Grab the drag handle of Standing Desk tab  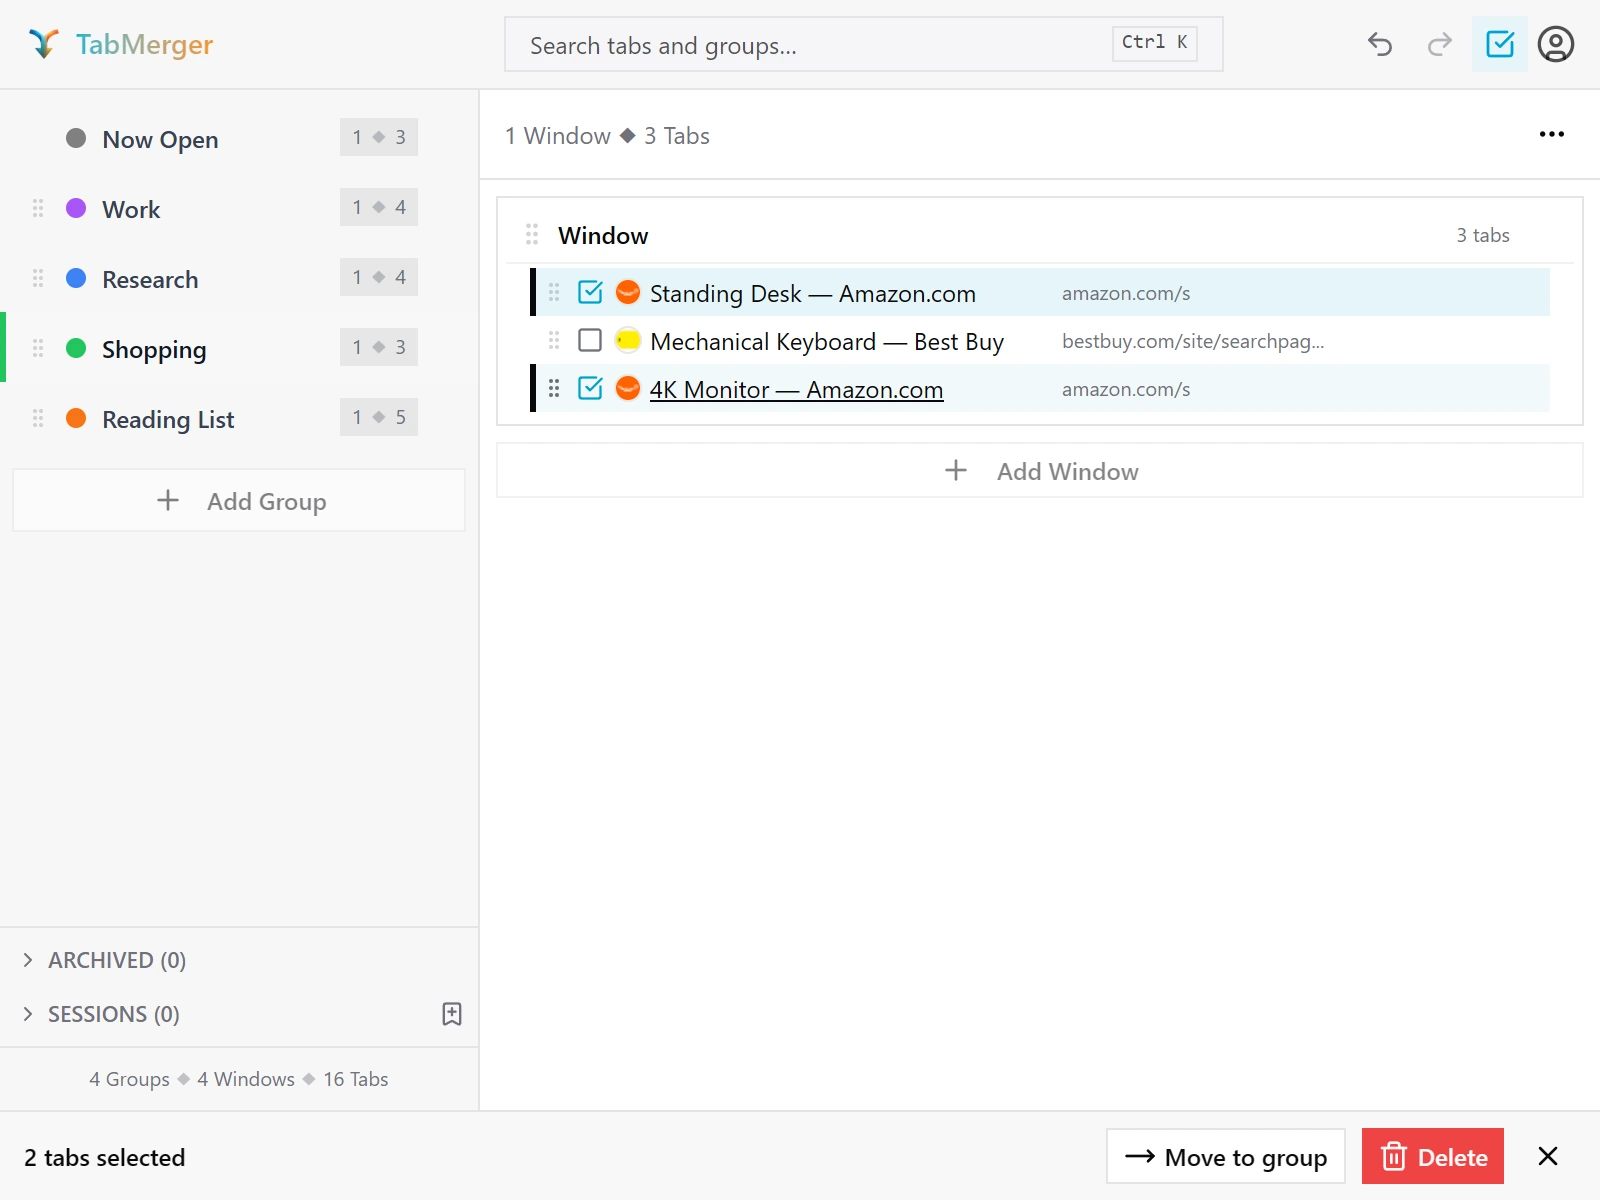[554, 292]
